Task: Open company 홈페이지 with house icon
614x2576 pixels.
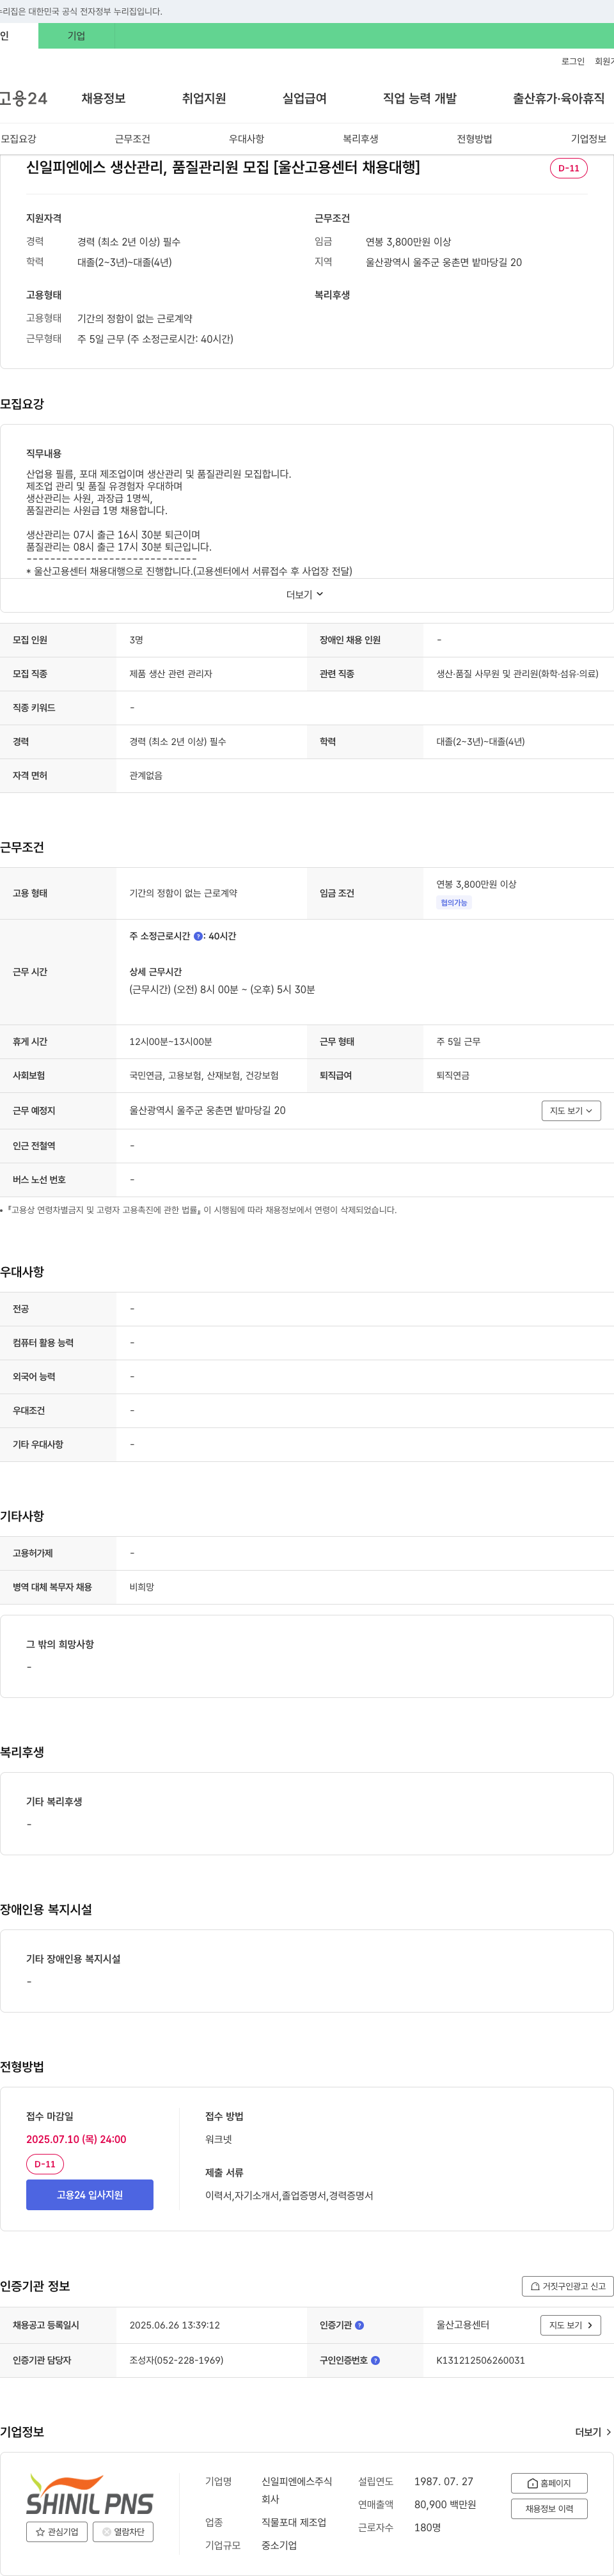Action: [x=549, y=2483]
